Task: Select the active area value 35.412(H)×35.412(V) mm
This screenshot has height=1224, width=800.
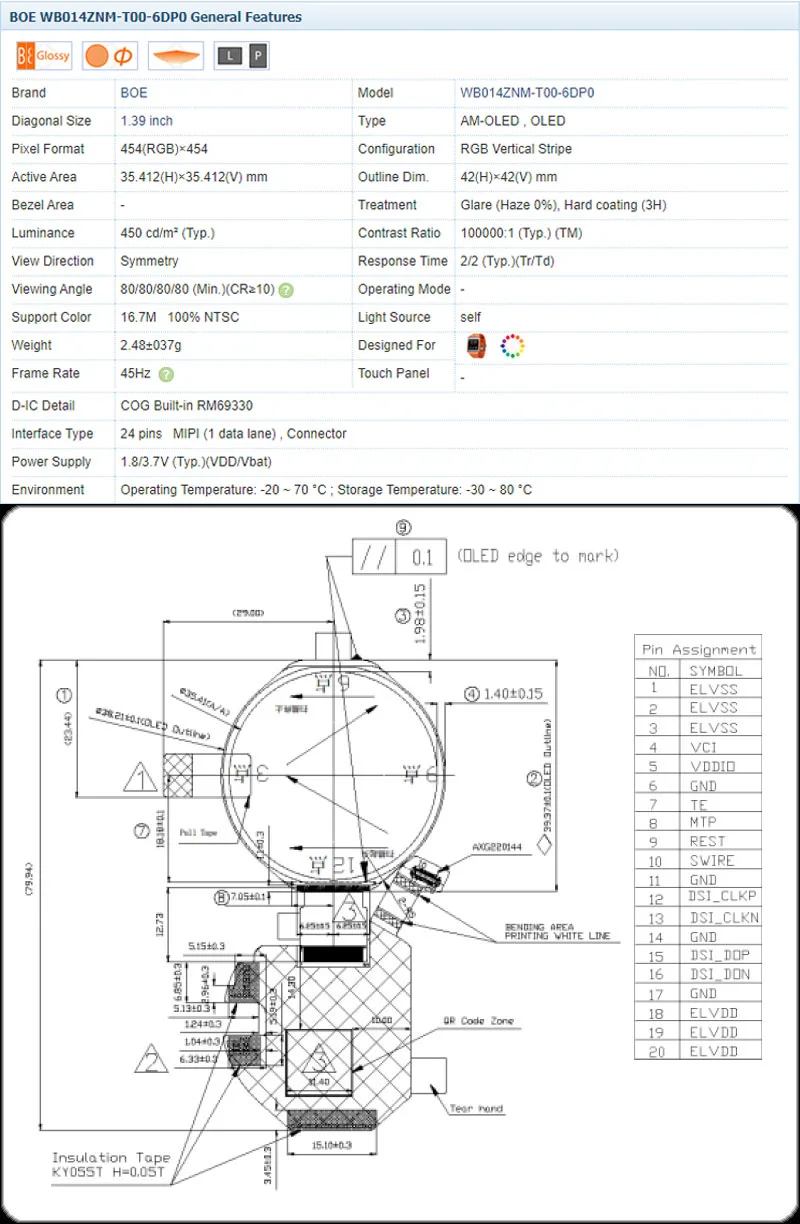Action: [194, 177]
